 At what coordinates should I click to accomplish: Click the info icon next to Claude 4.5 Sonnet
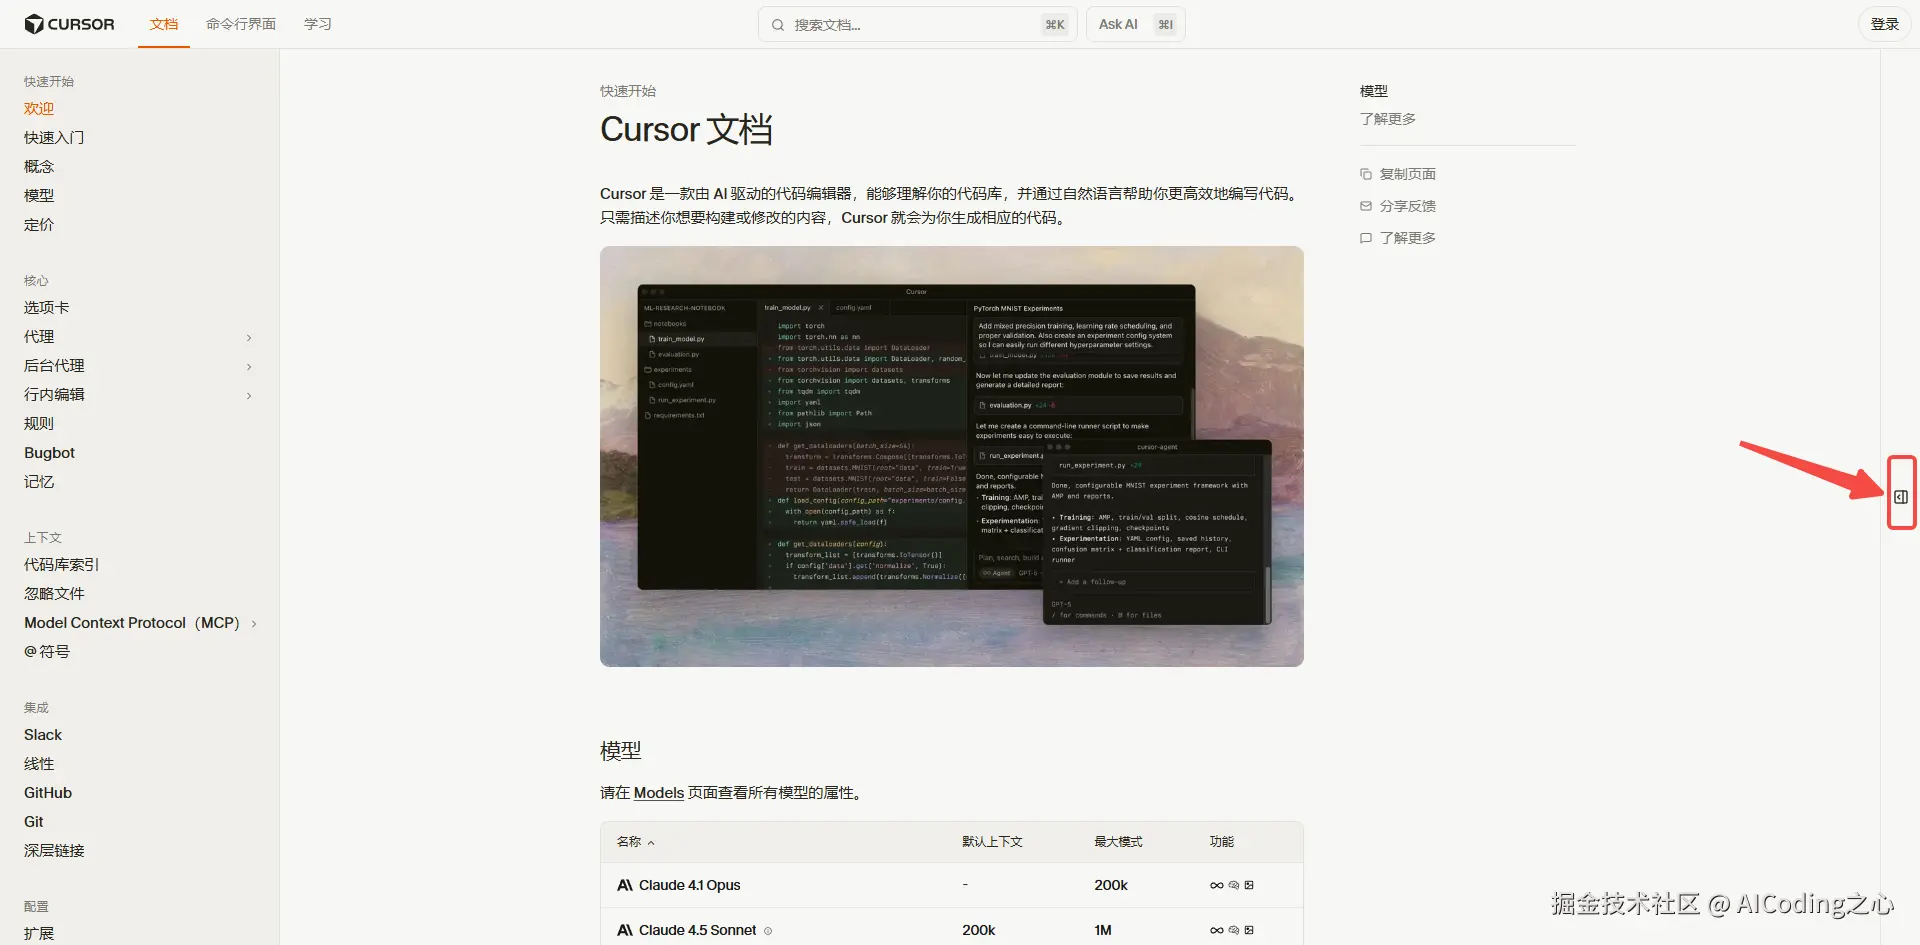pos(768,931)
